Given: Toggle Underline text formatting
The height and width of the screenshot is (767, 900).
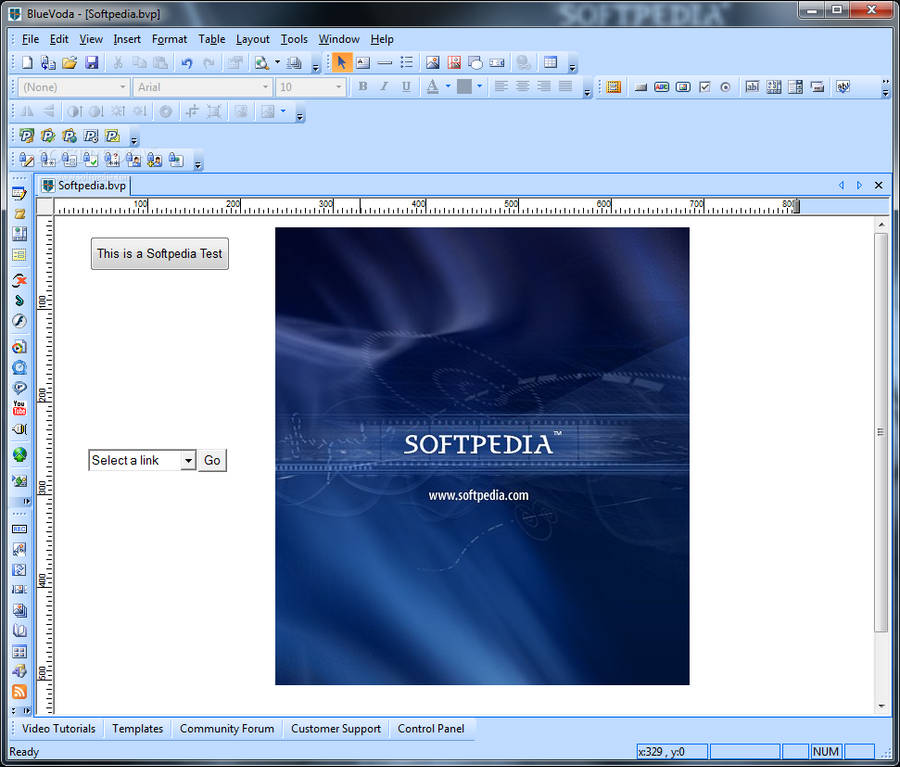Looking at the screenshot, I should tap(406, 87).
